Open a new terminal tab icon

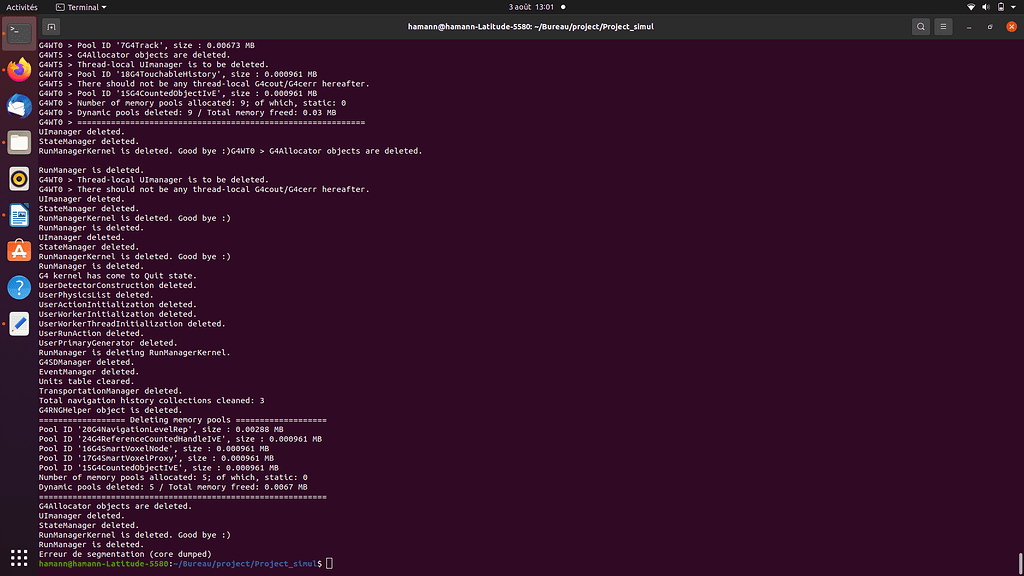tap(50, 26)
